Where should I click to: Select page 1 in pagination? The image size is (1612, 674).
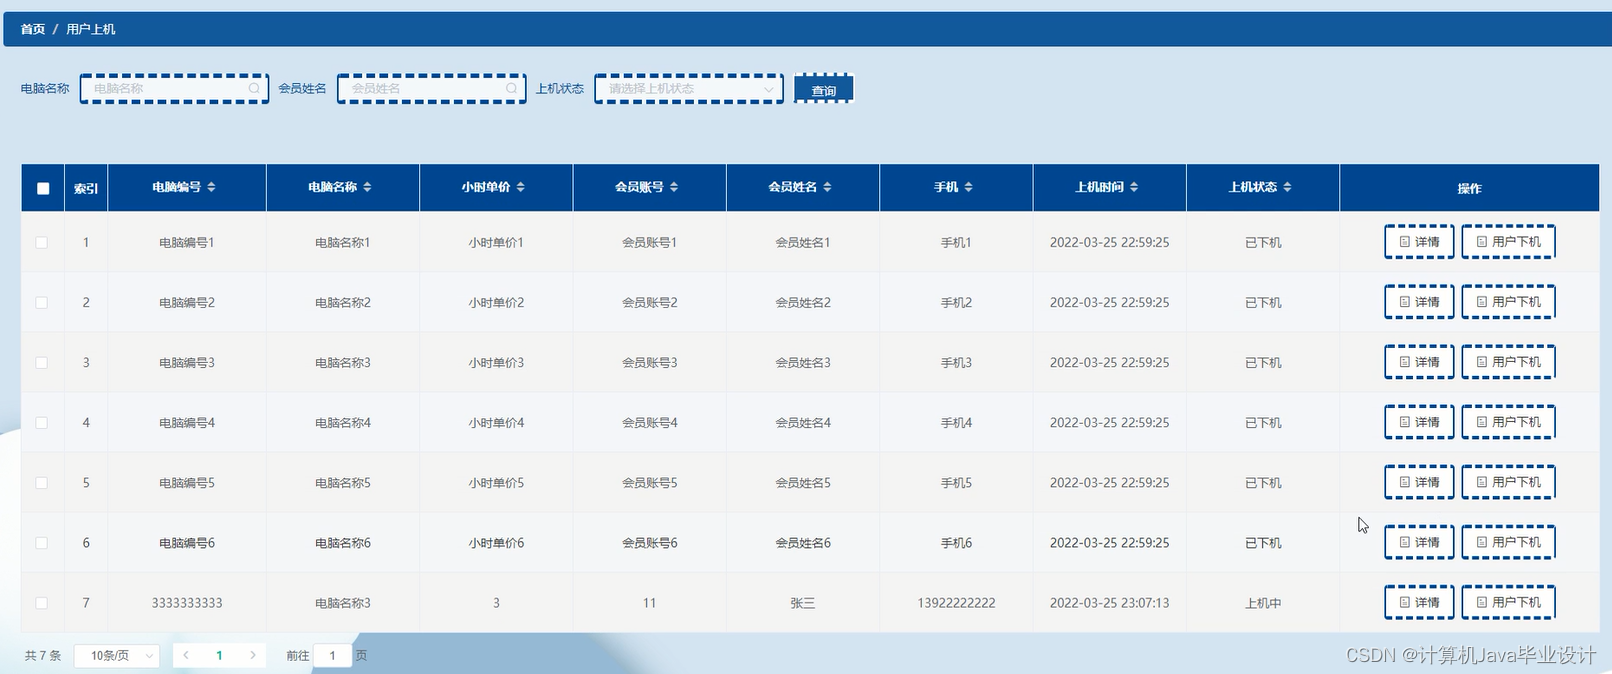point(219,656)
